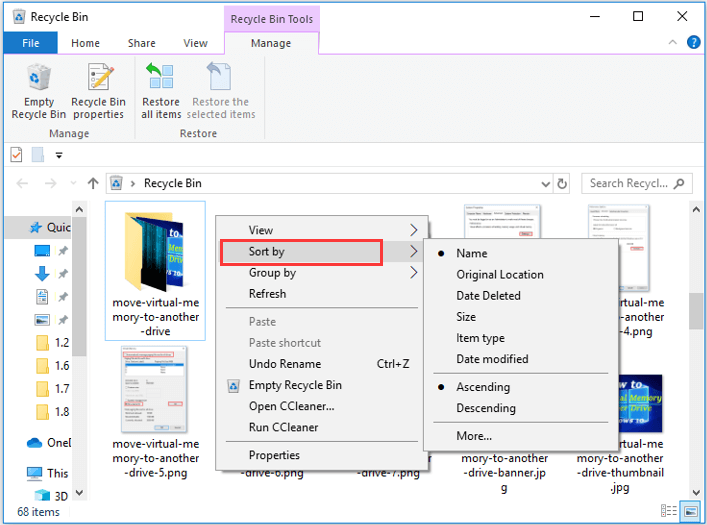
Task: Expand View submenu in context menu
Action: [x=322, y=230]
